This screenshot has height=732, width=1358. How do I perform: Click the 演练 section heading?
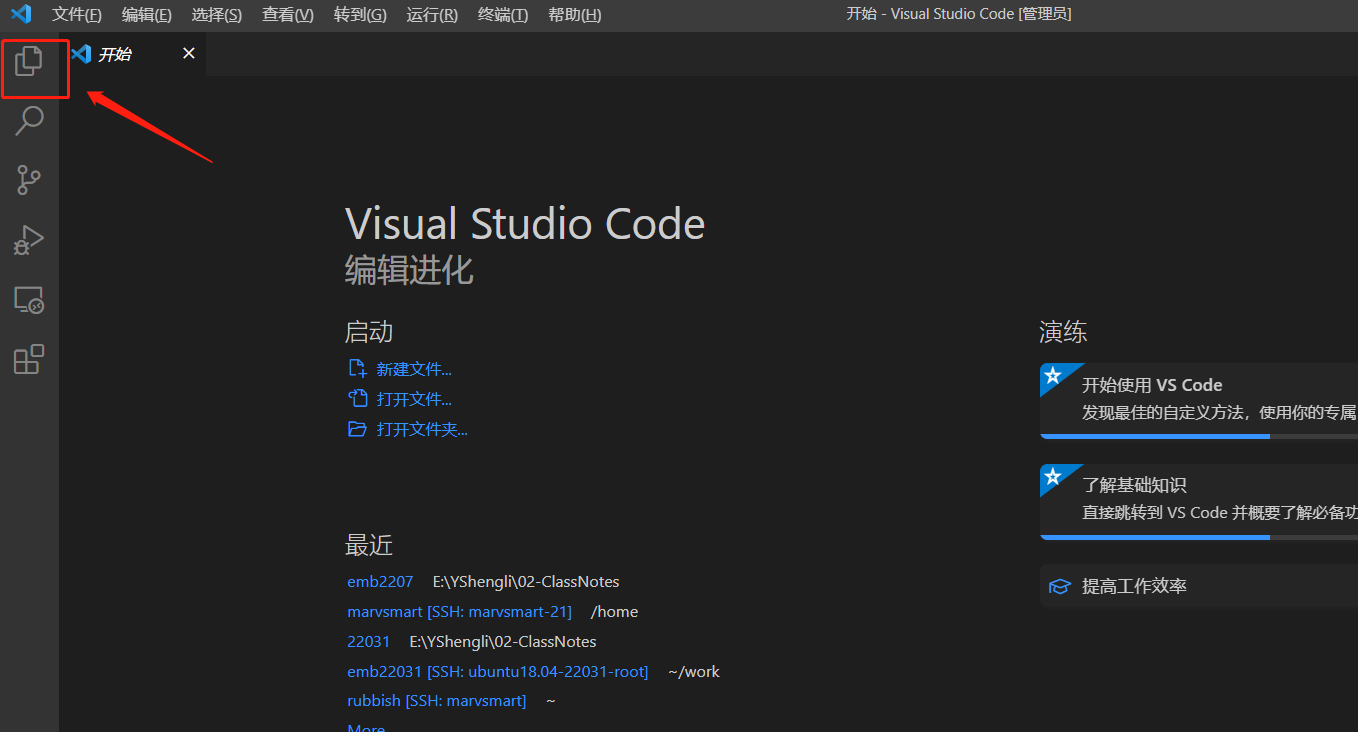[x=1063, y=332]
